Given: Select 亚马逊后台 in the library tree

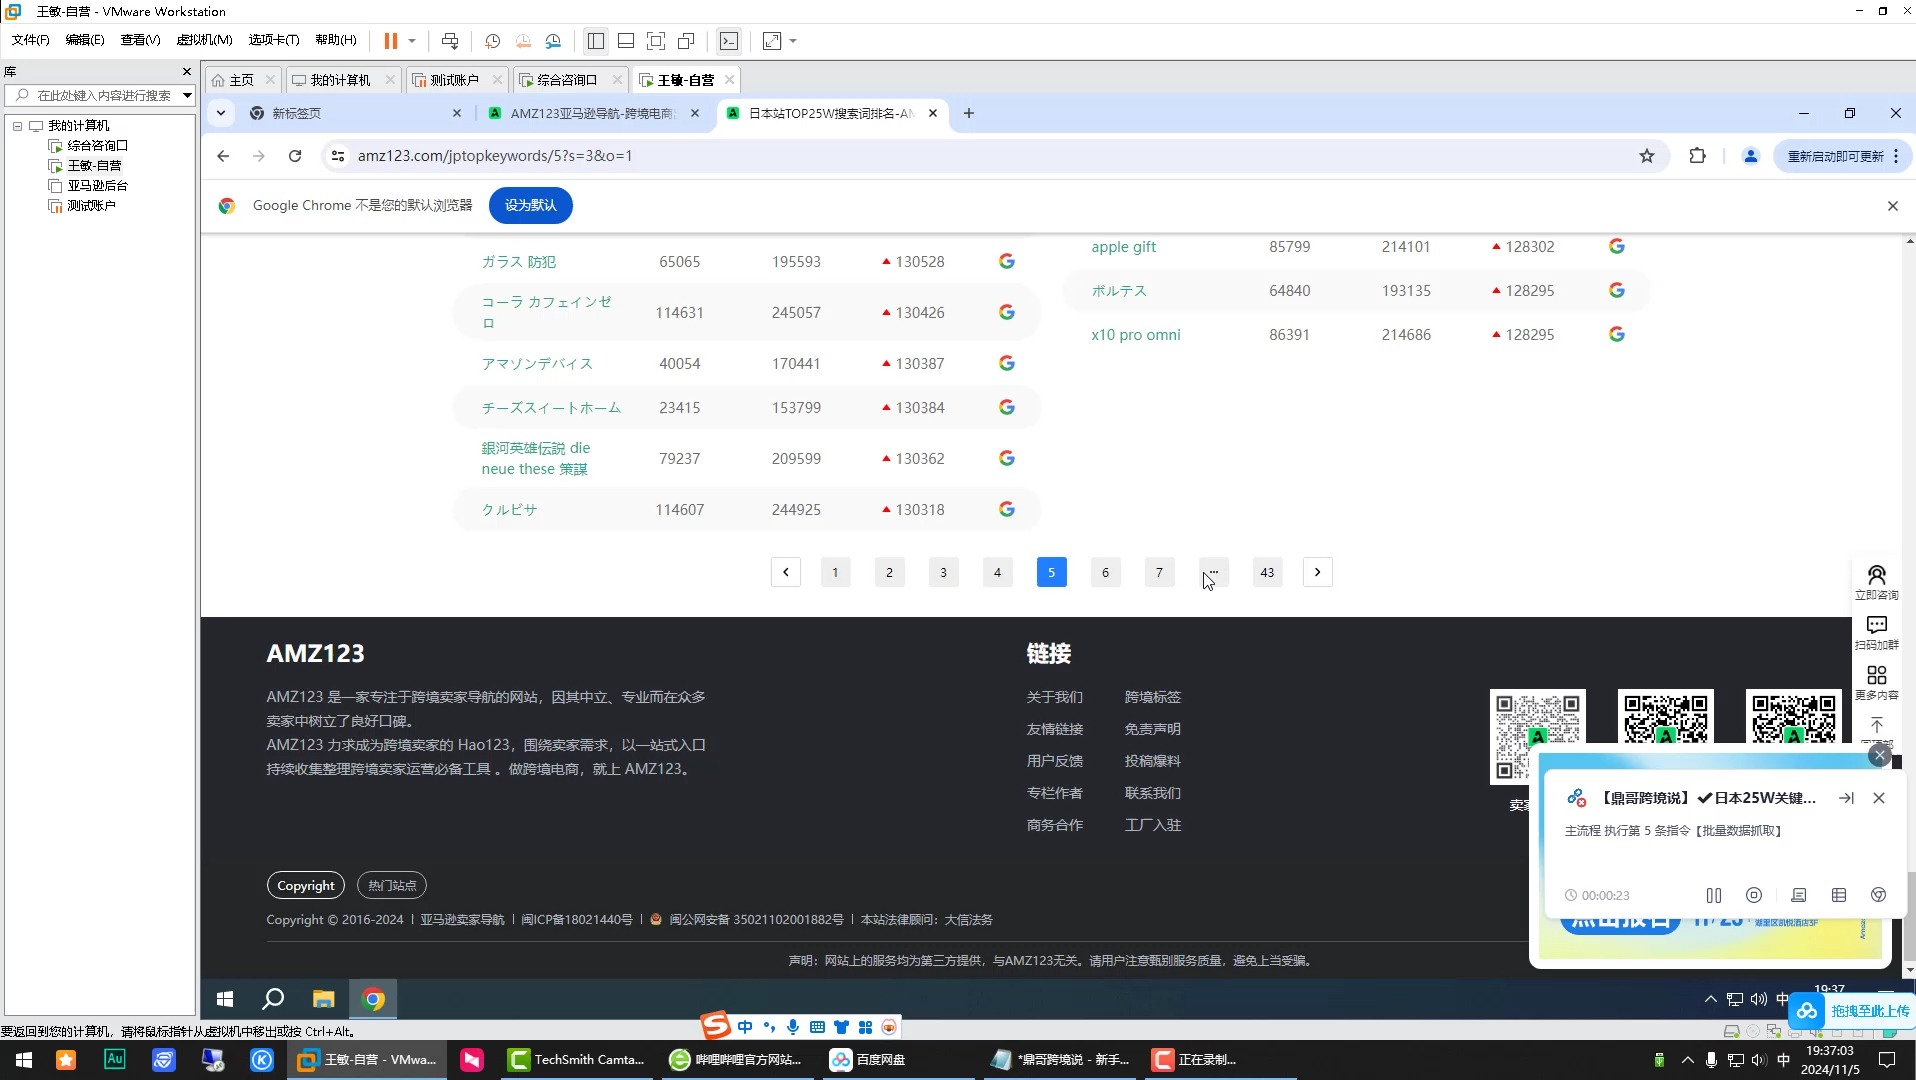Looking at the screenshot, I should [x=97, y=186].
